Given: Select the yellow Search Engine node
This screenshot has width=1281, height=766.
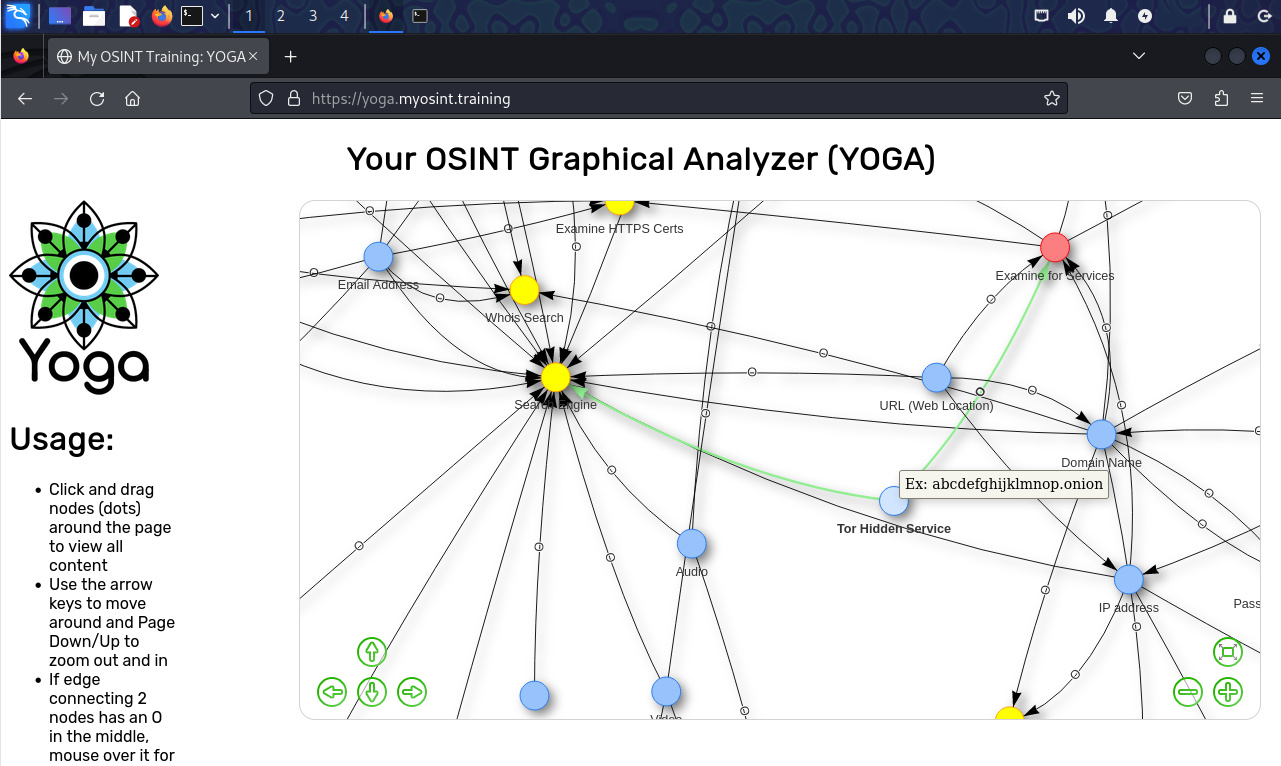Looking at the screenshot, I should (x=555, y=377).
